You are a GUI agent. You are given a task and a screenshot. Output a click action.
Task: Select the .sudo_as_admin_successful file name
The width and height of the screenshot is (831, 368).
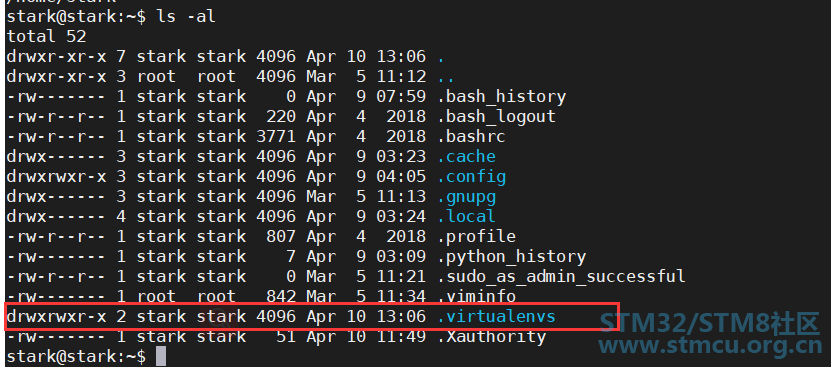562,277
